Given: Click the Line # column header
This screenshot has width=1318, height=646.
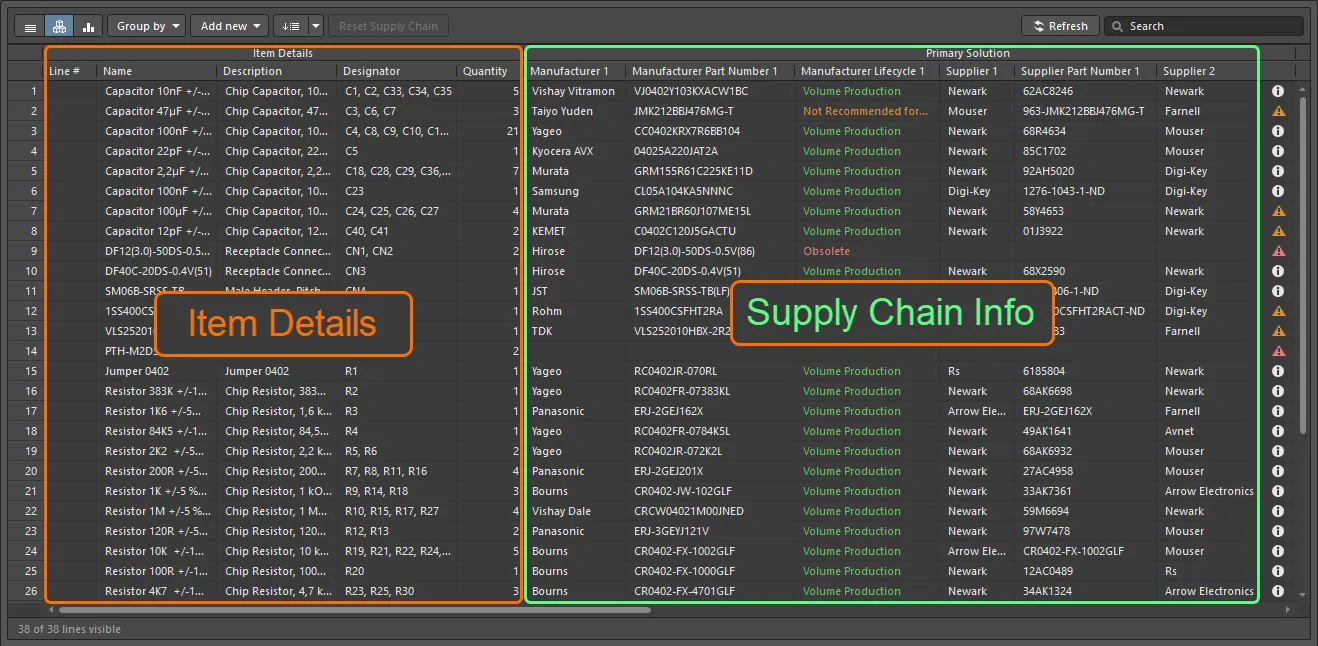Looking at the screenshot, I should 71,71.
